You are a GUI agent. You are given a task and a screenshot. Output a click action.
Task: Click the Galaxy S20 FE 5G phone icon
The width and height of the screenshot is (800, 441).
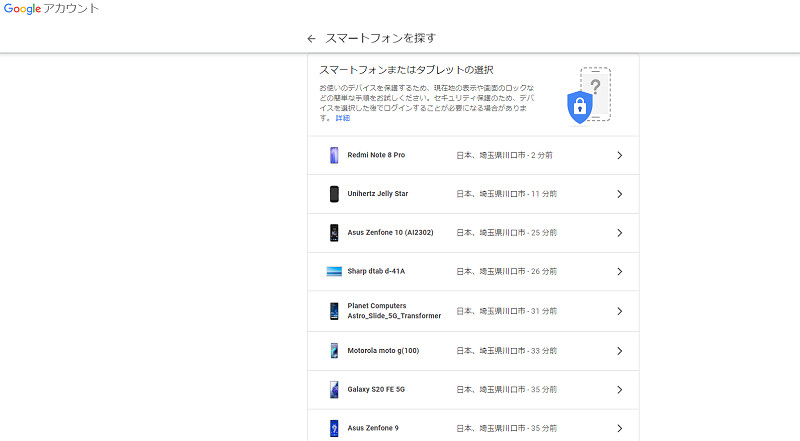click(334, 389)
